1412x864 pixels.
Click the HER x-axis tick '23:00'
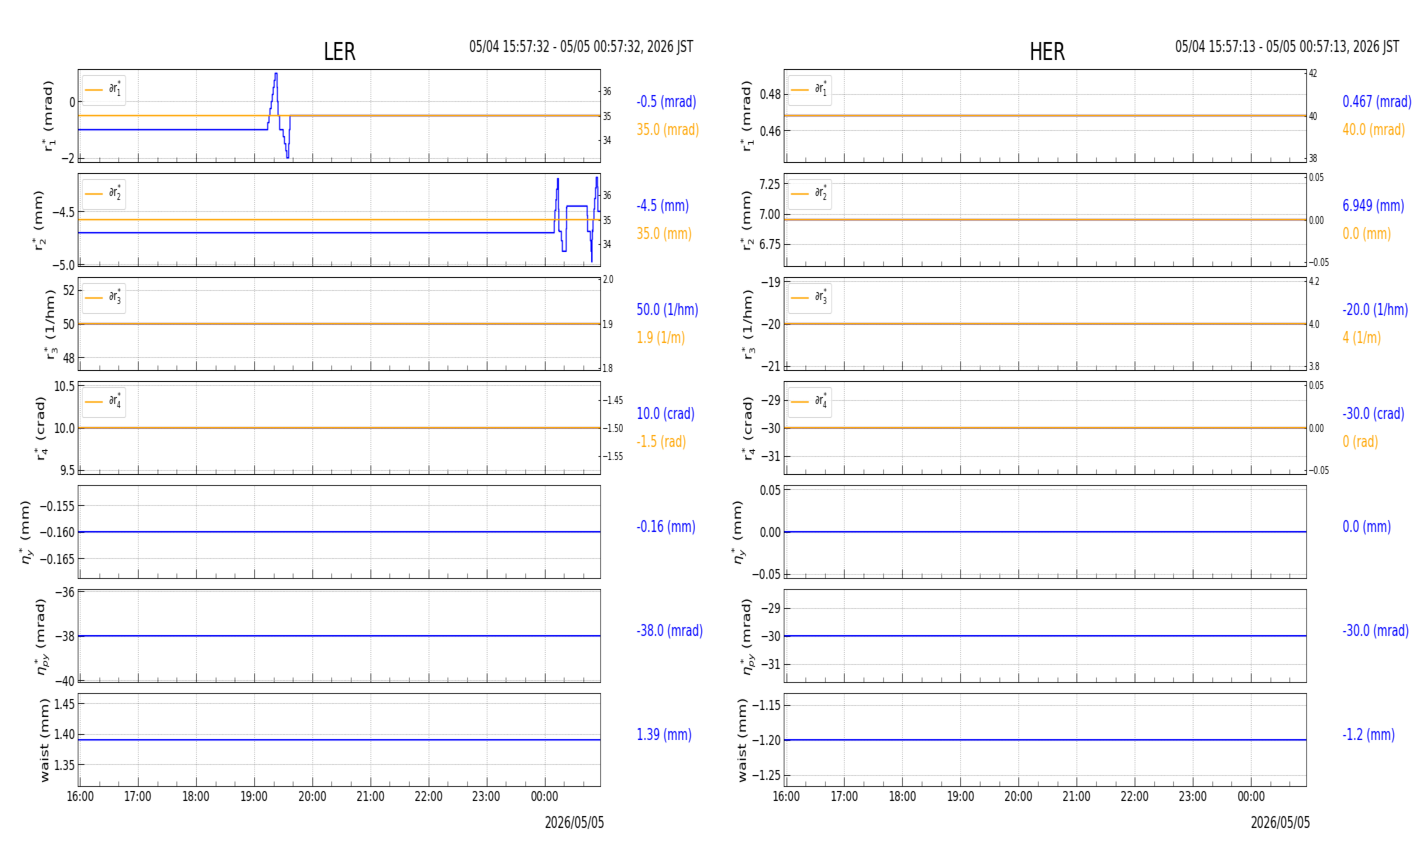click(x=1192, y=797)
